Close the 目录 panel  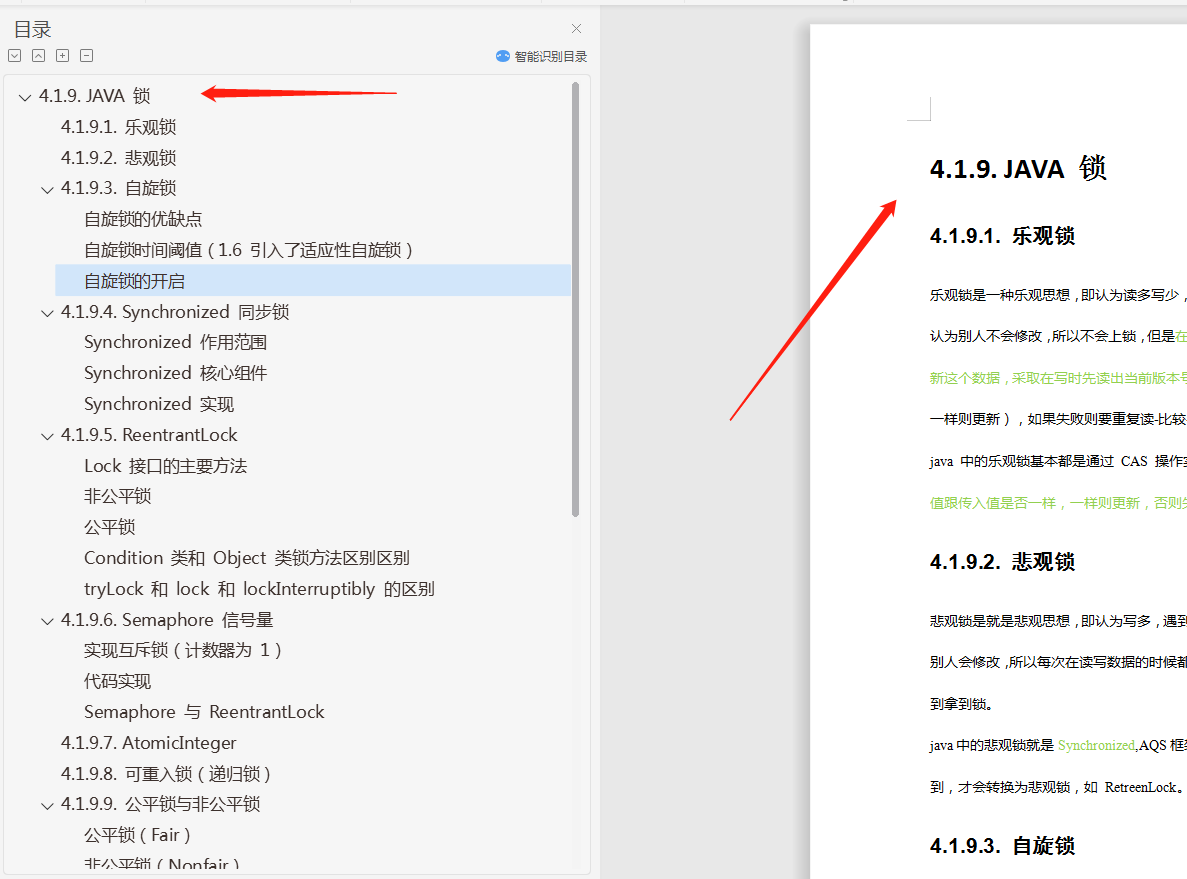(x=575, y=28)
